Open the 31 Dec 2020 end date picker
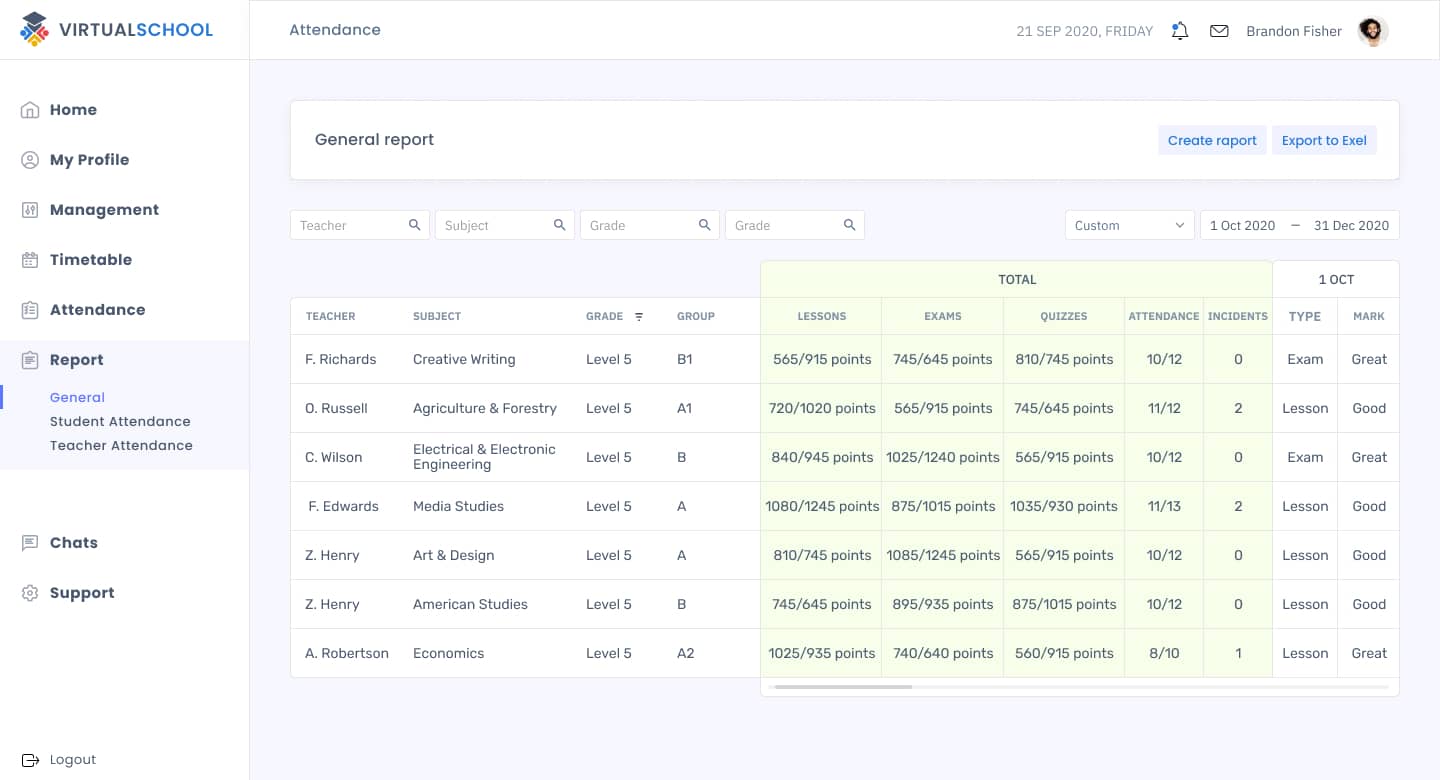 coord(1351,226)
